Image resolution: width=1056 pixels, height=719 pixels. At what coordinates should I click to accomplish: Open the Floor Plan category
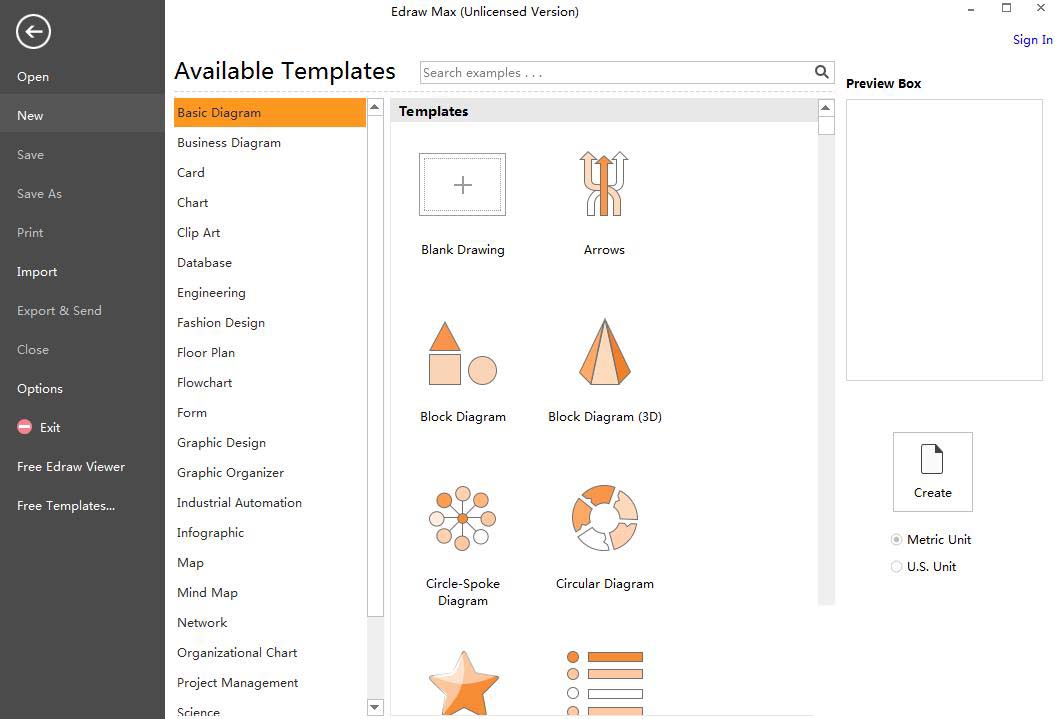(206, 353)
